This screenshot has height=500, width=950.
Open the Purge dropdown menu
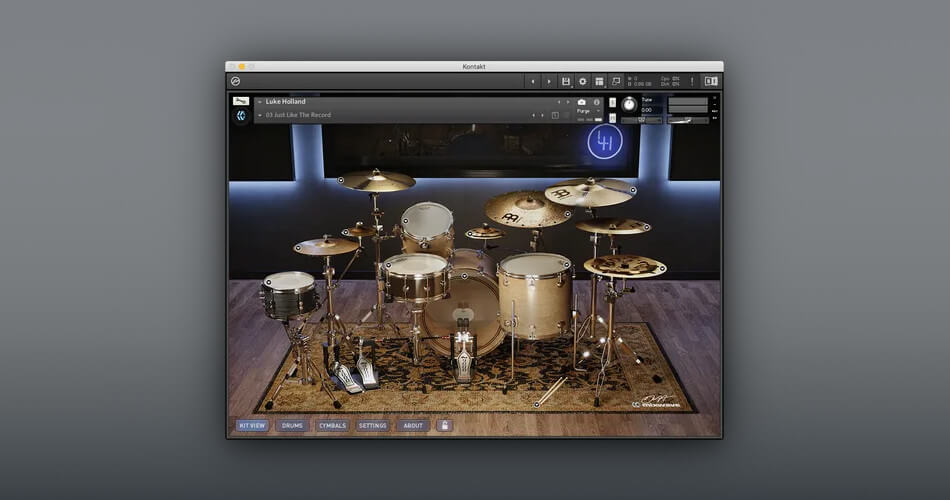(x=588, y=112)
